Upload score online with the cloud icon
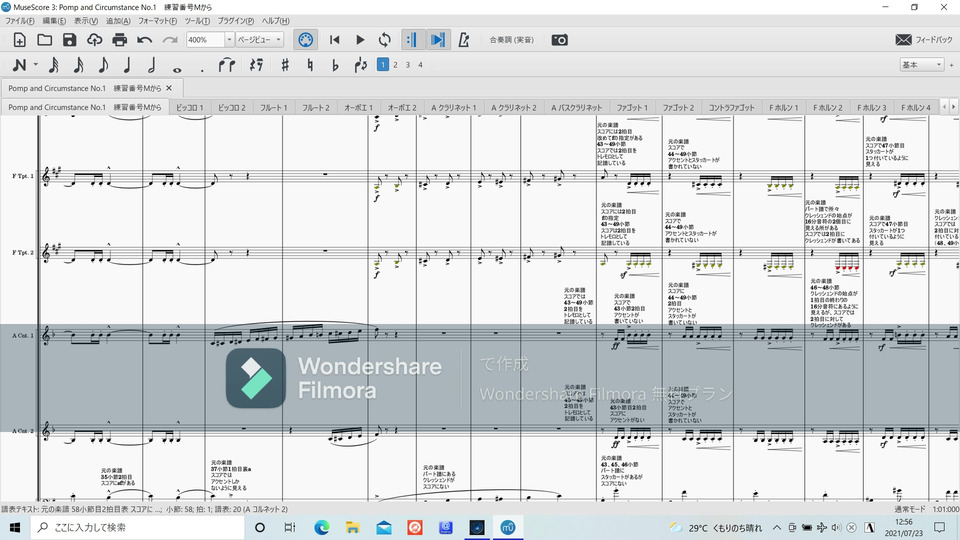This screenshot has height=540, width=960. coord(94,40)
